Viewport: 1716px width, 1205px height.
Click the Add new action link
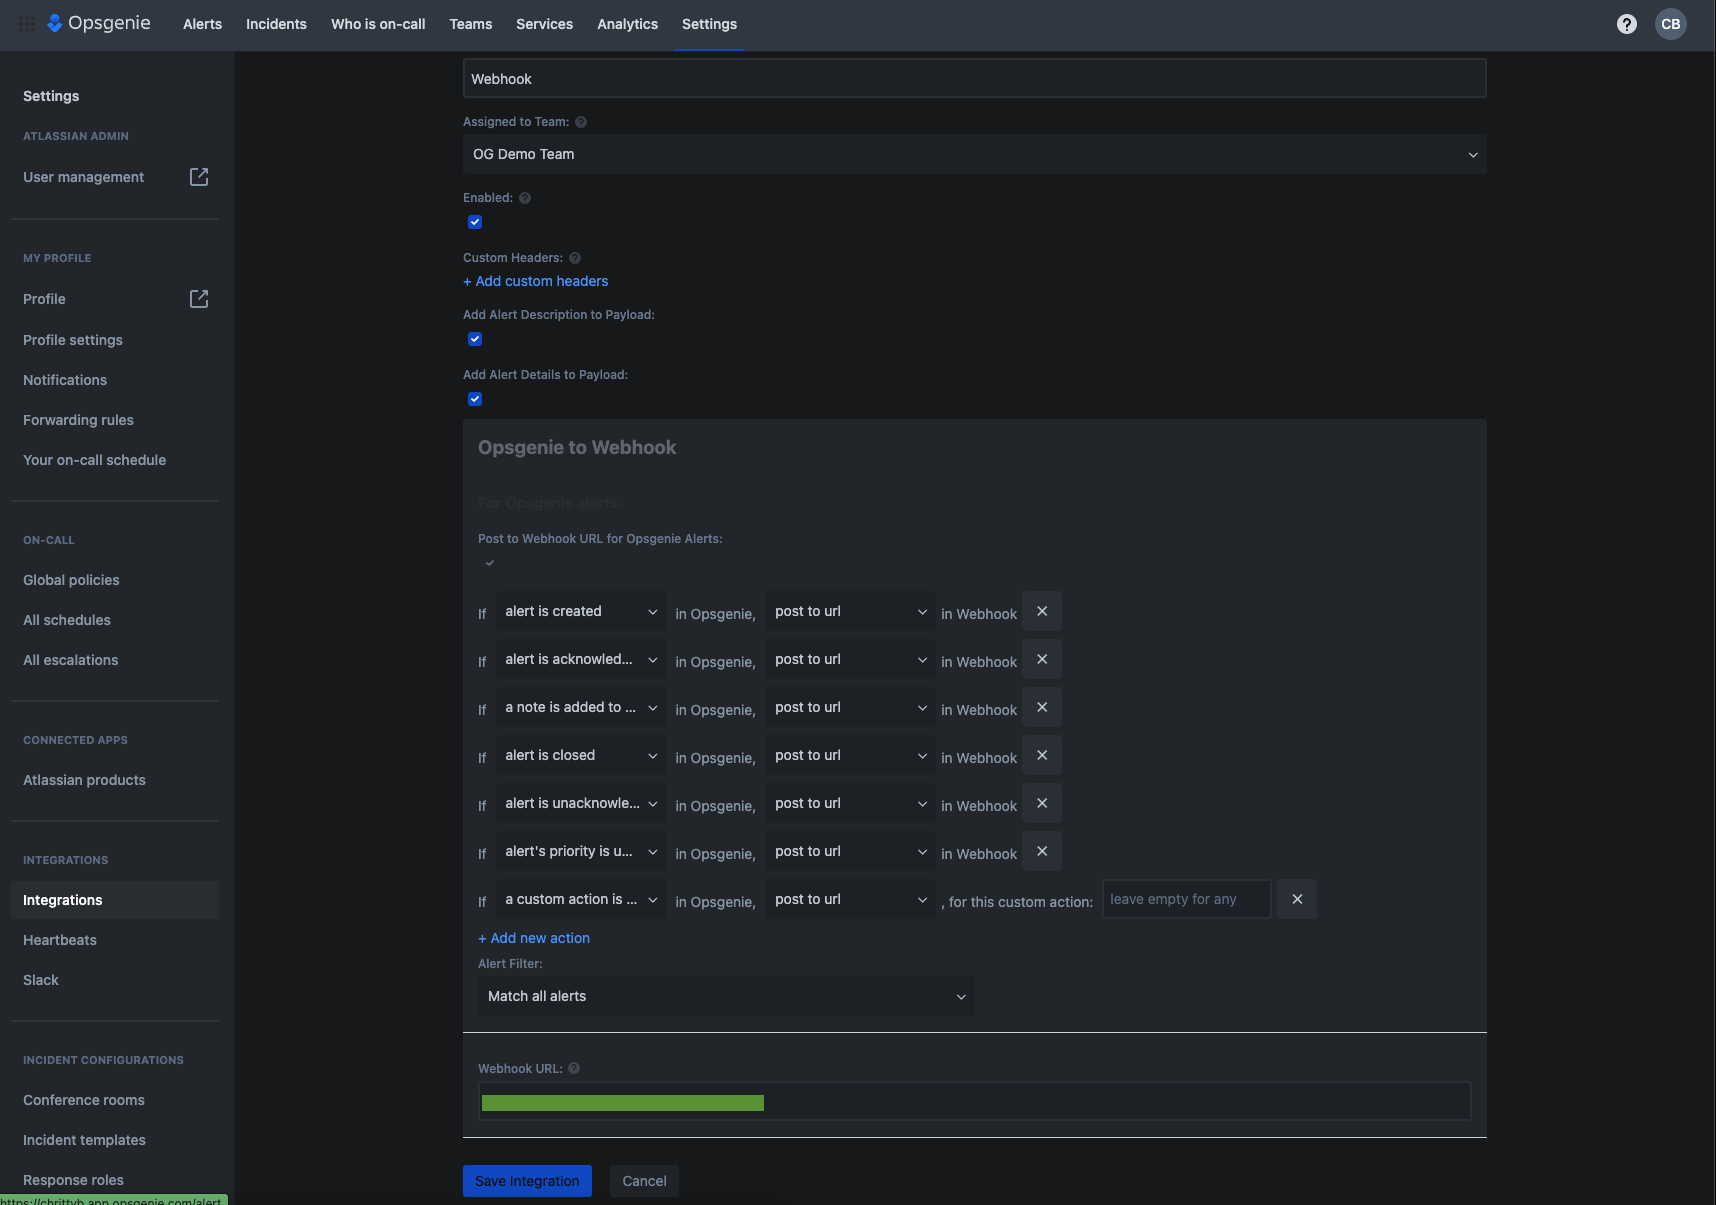[x=534, y=938]
